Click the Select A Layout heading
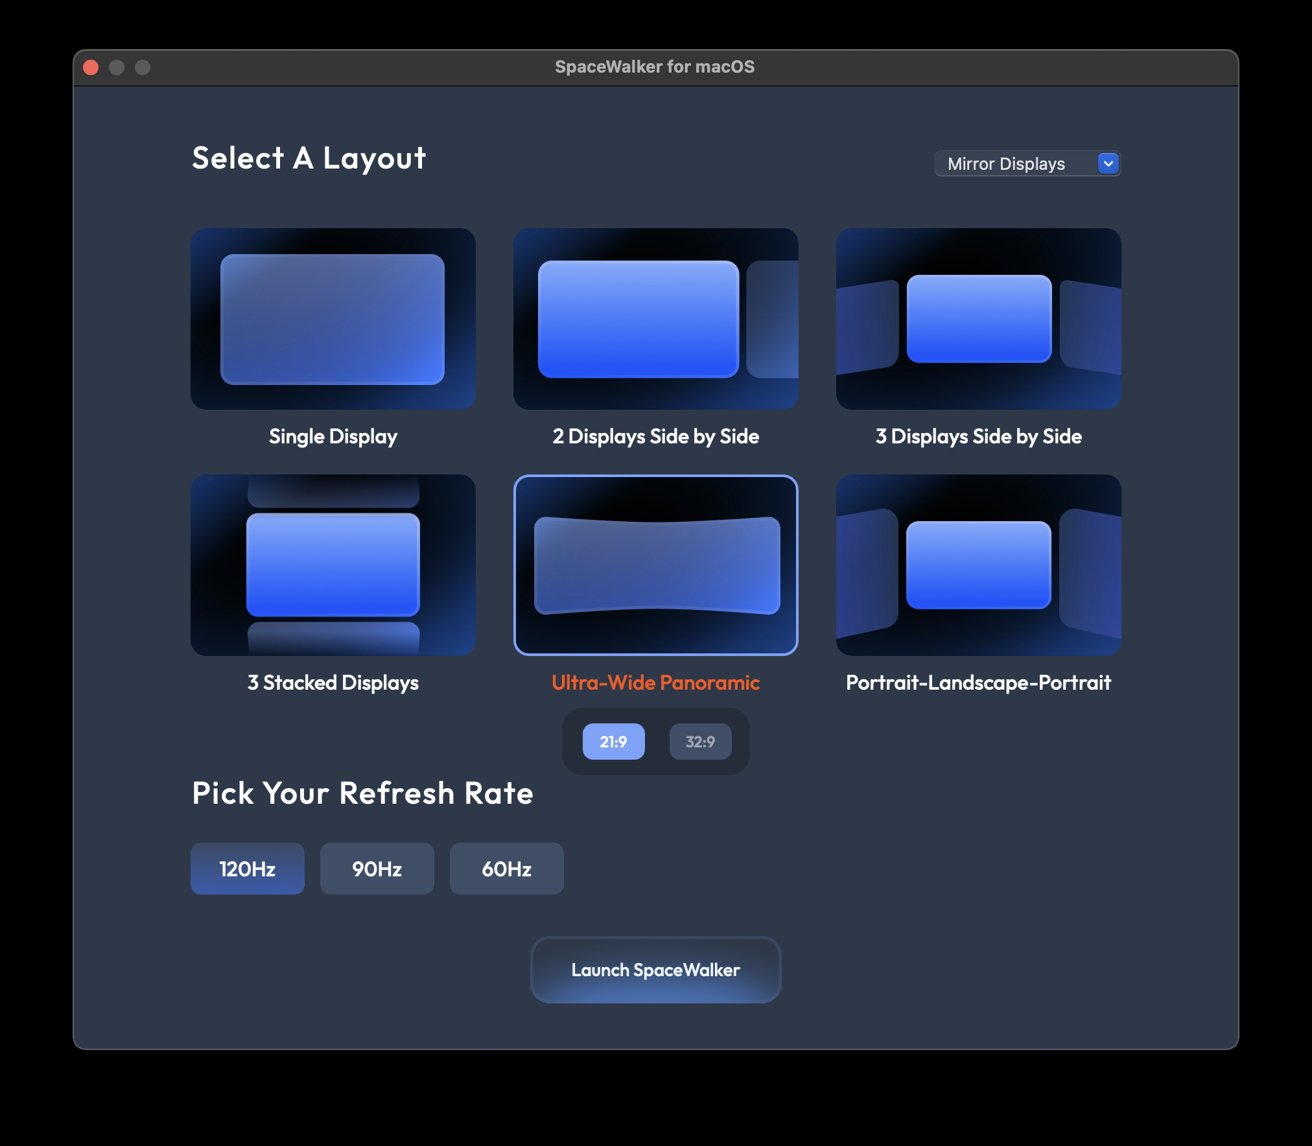1312x1146 pixels. click(309, 158)
